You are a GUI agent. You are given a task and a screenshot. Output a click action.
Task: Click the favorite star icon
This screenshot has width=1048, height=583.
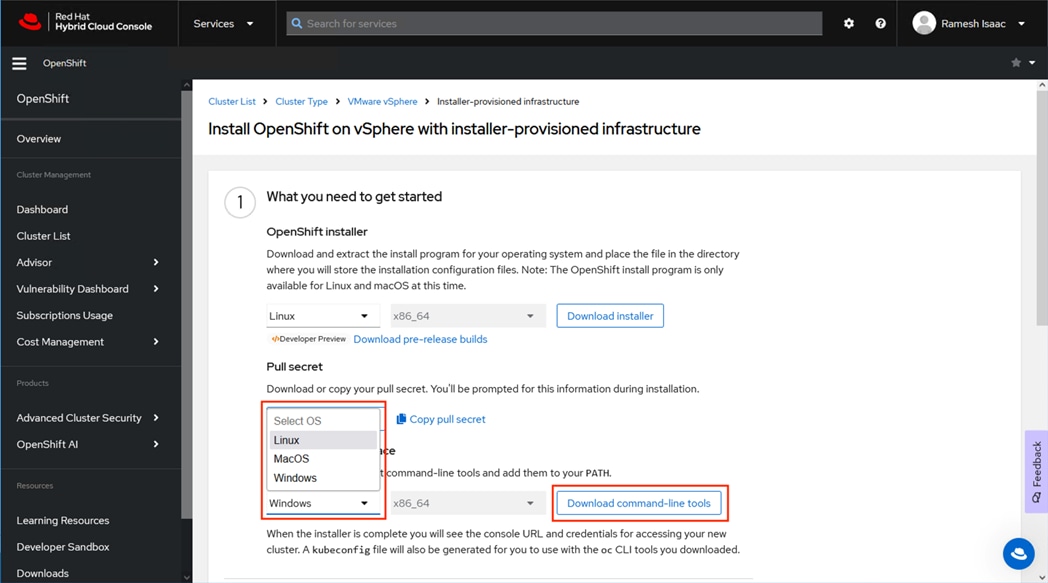[1016, 63]
